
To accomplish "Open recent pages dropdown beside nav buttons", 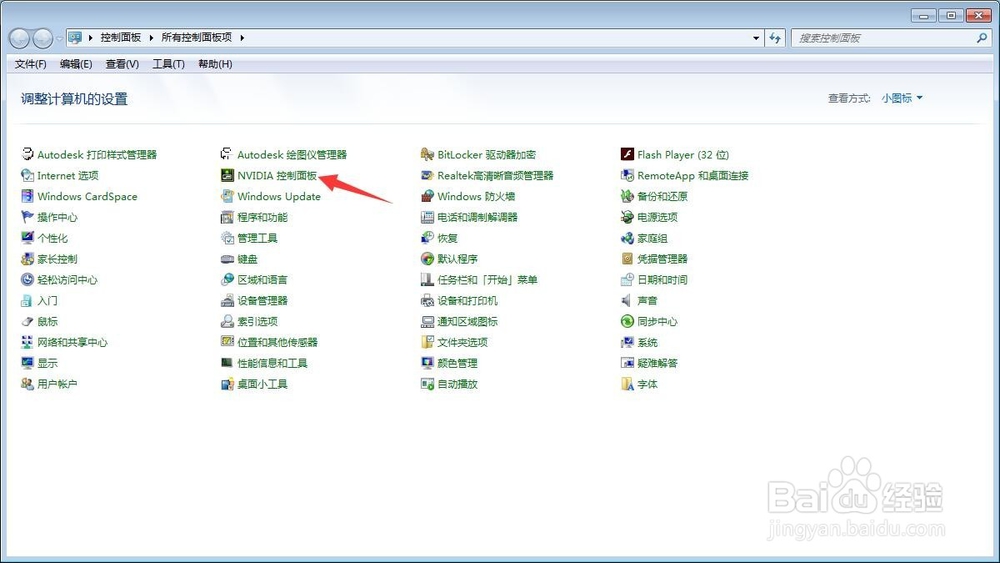I will point(59,38).
